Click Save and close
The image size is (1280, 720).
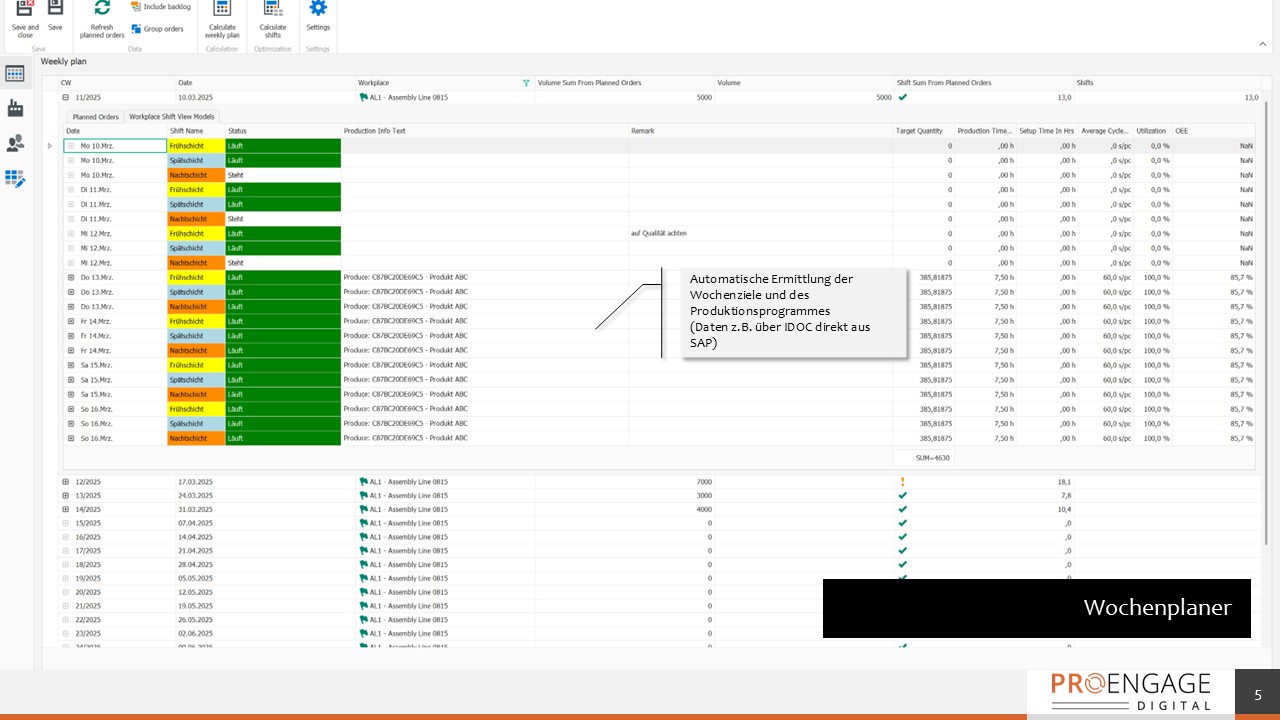(x=23, y=20)
